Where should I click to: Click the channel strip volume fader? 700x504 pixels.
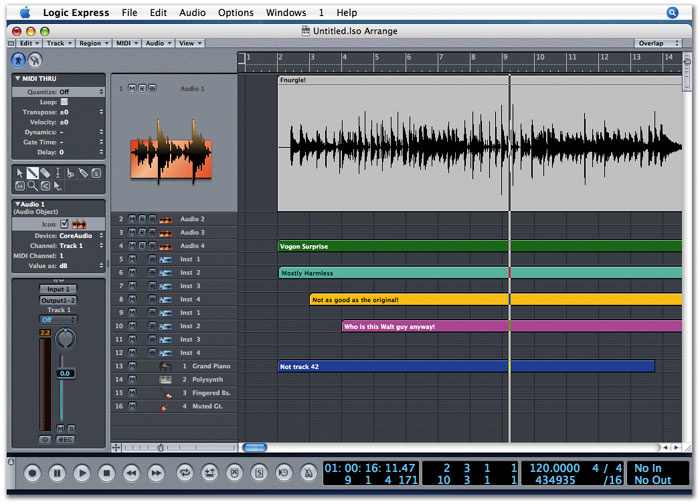[63, 373]
